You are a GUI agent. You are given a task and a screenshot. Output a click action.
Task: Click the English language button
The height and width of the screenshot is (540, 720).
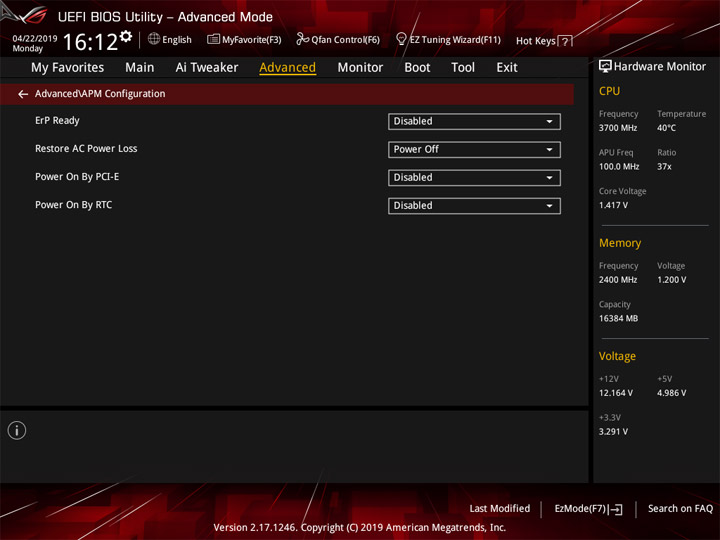(x=177, y=40)
